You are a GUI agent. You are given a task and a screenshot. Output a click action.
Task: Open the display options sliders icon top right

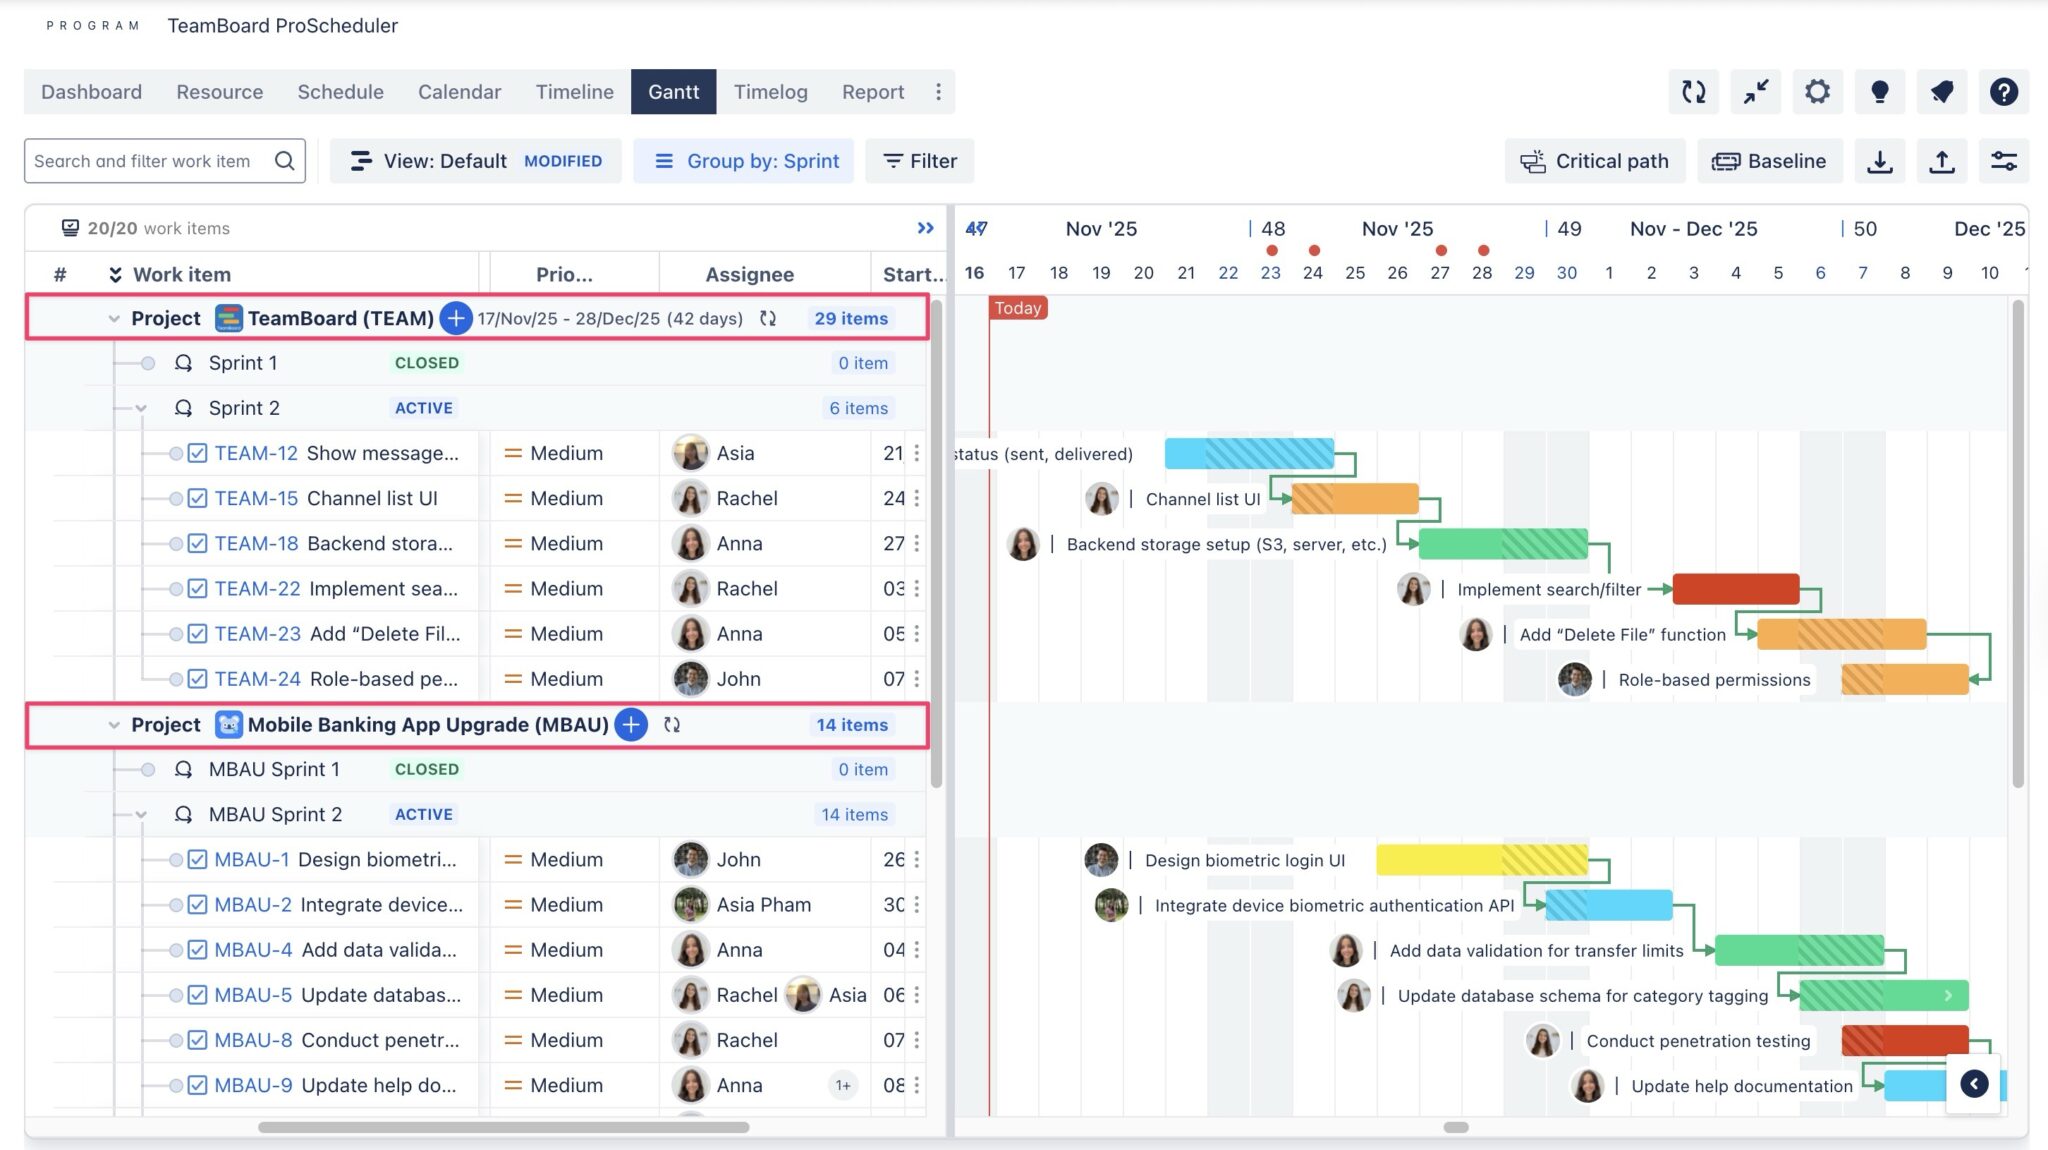2004,161
